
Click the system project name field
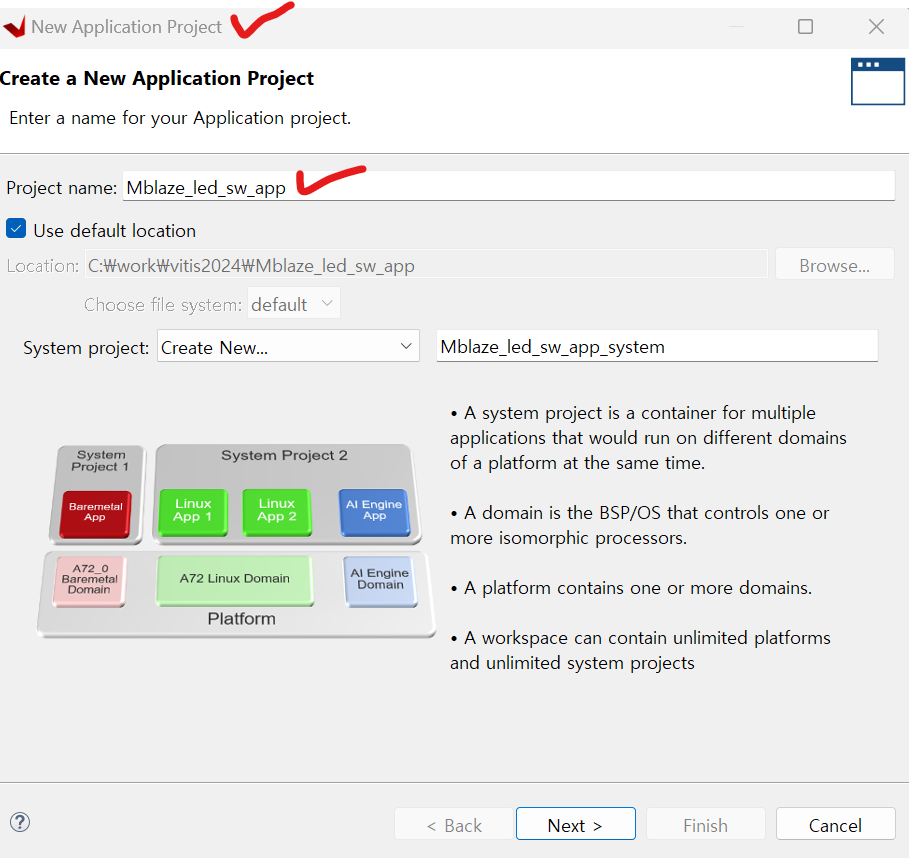coord(657,346)
